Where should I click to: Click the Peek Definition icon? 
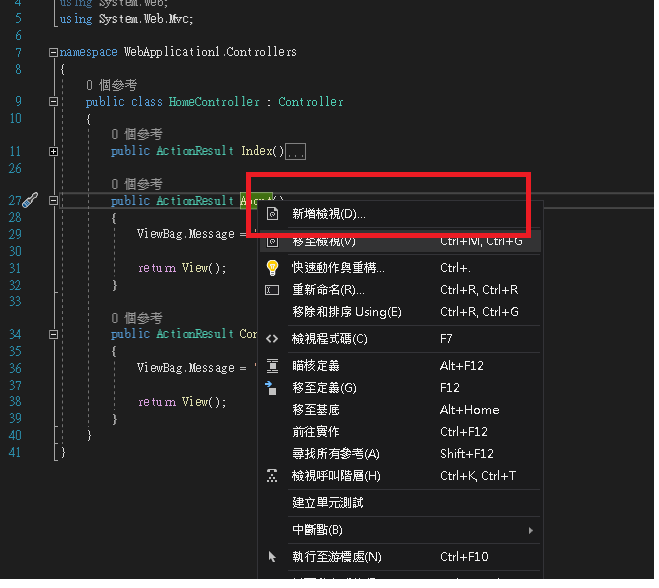(x=274, y=368)
